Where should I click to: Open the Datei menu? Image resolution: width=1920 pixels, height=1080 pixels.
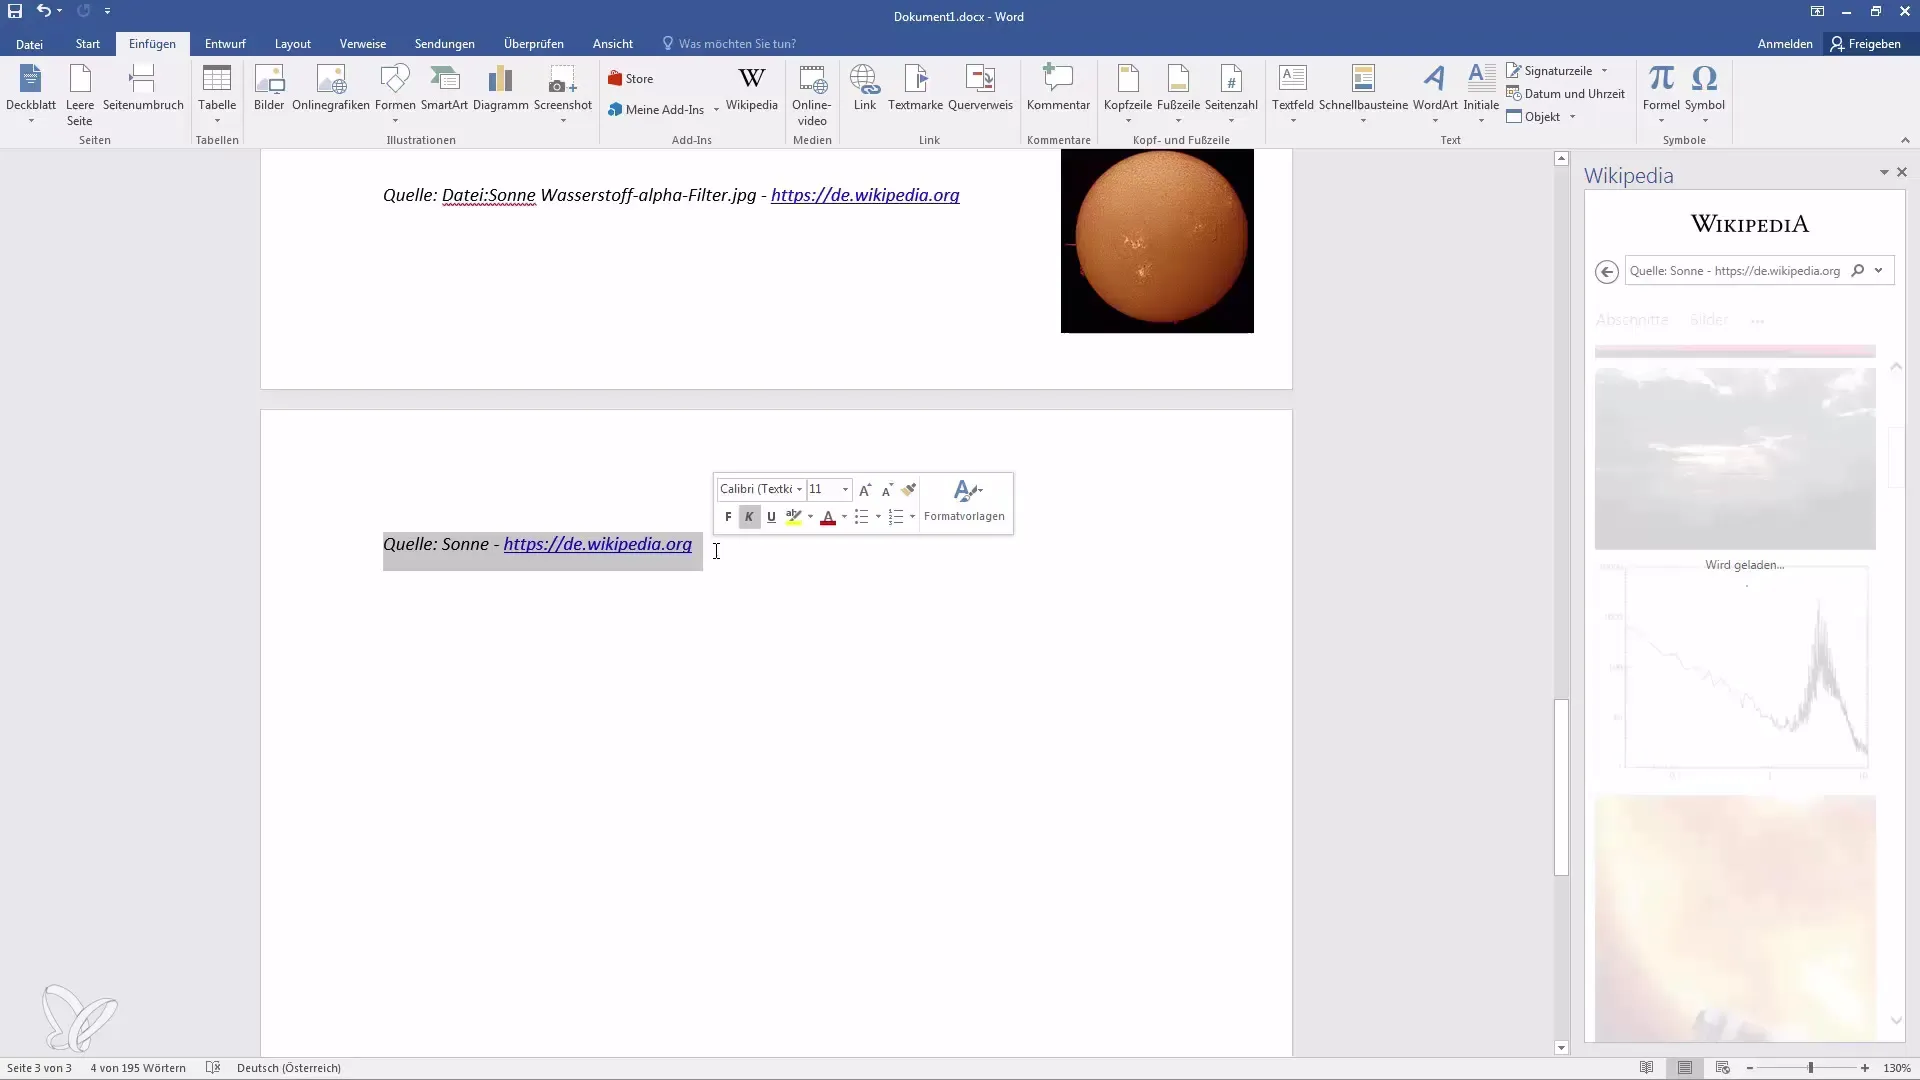pos(29,44)
